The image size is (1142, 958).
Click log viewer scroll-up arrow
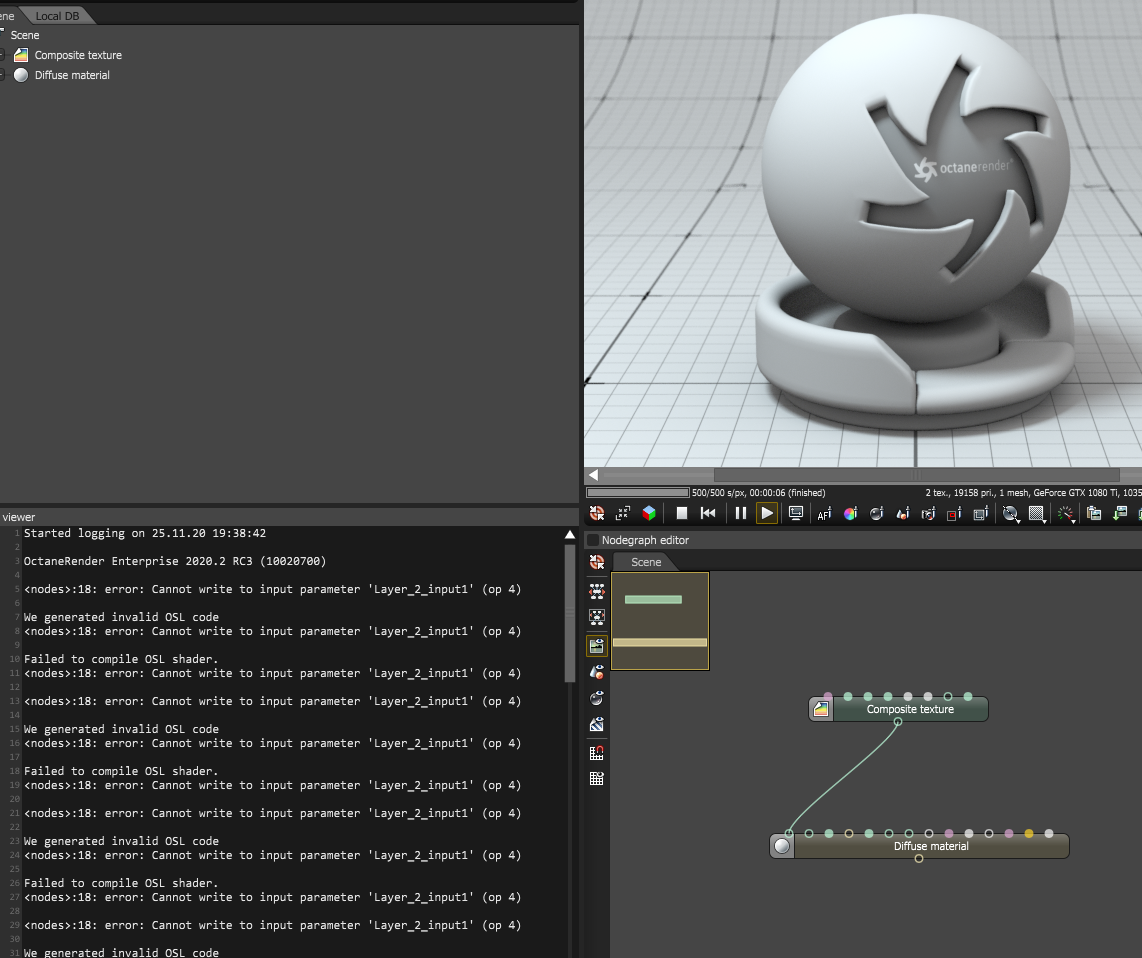[570, 535]
